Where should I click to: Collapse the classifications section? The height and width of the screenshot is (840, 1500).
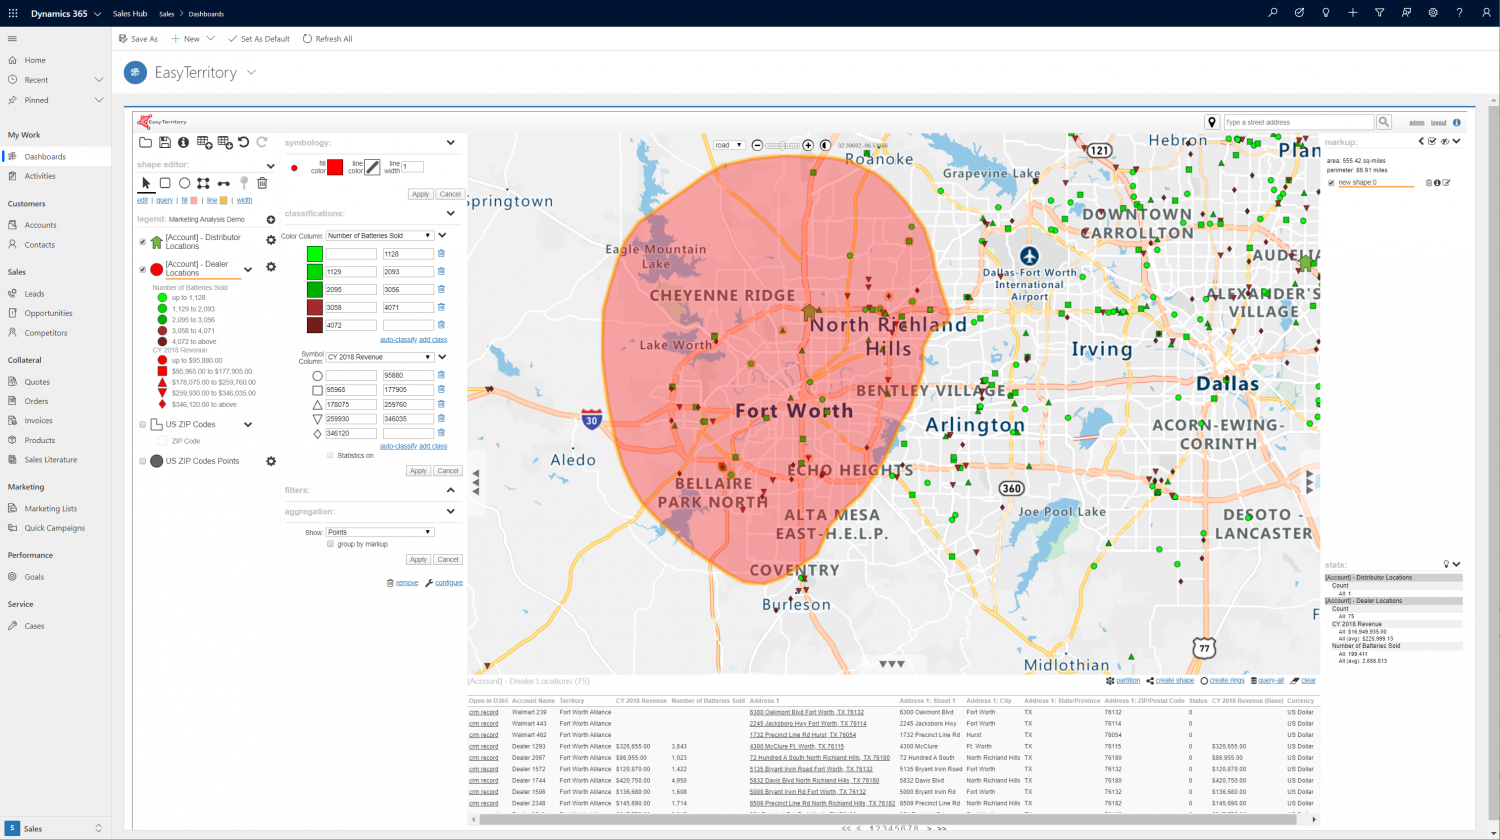pos(450,213)
